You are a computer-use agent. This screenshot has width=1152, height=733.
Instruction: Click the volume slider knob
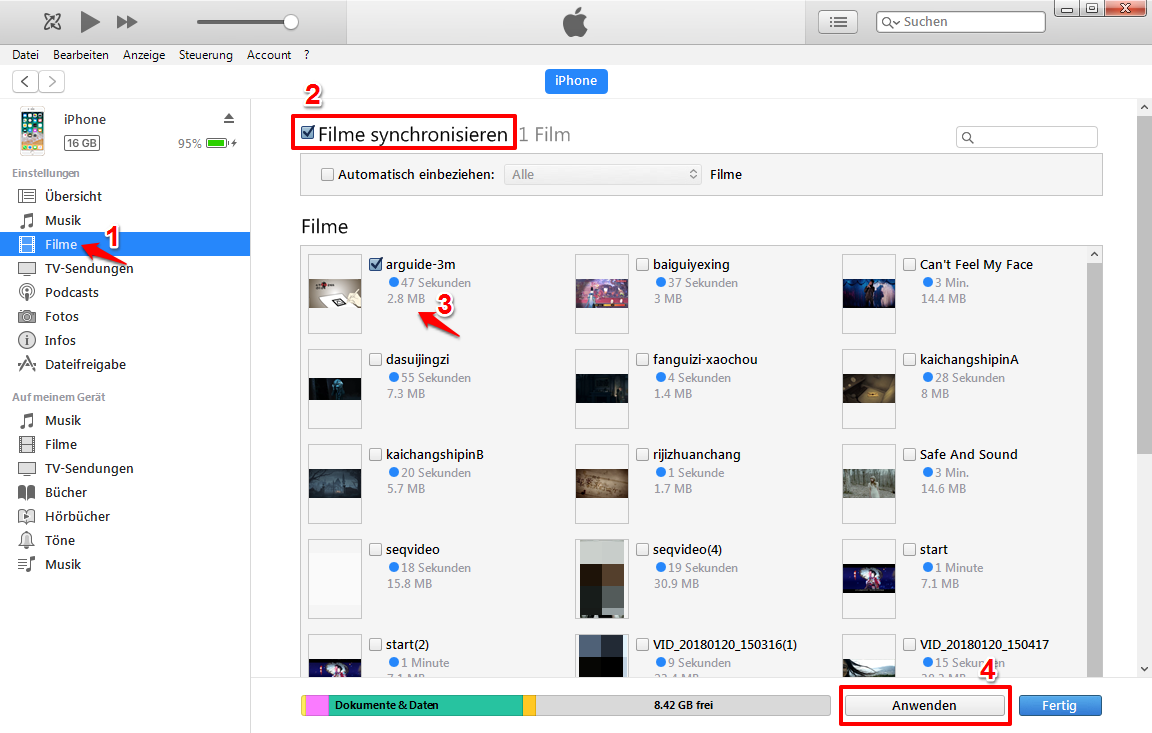pos(291,22)
